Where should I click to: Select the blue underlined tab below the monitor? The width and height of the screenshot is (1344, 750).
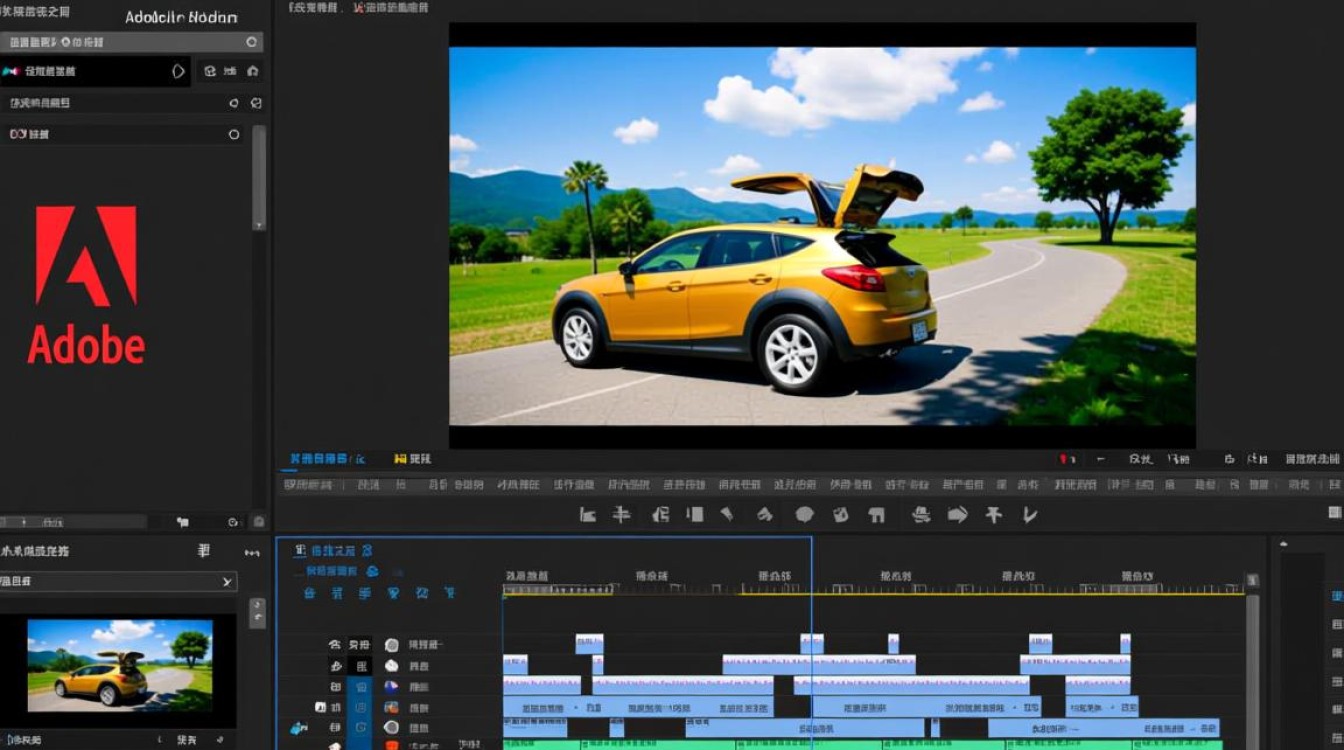pyautogui.click(x=327, y=458)
